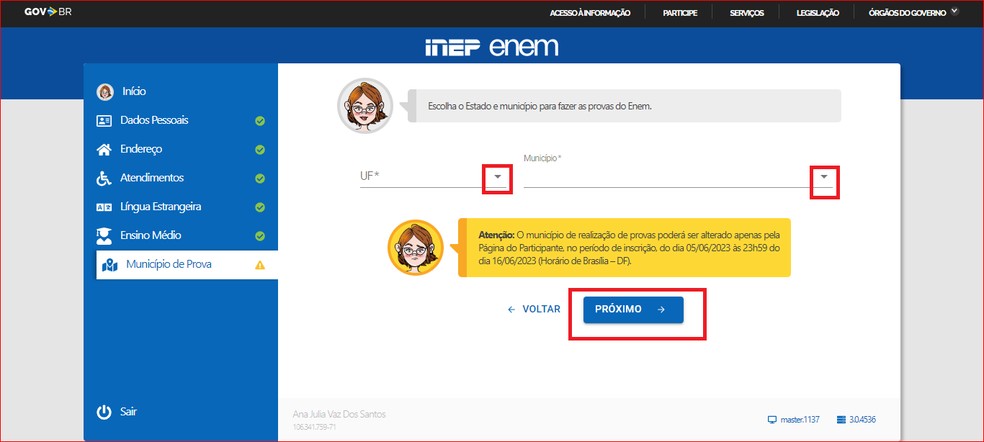
Task: Click the Endereço house icon
Action: point(104,149)
